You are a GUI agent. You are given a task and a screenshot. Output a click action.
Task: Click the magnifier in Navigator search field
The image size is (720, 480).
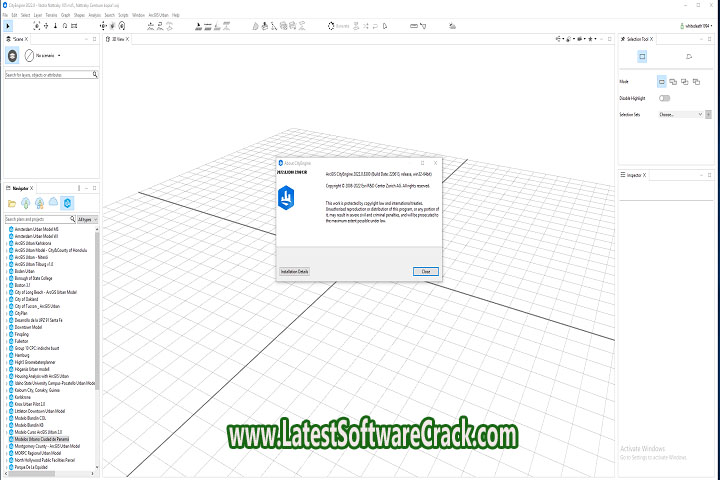(72, 219)
